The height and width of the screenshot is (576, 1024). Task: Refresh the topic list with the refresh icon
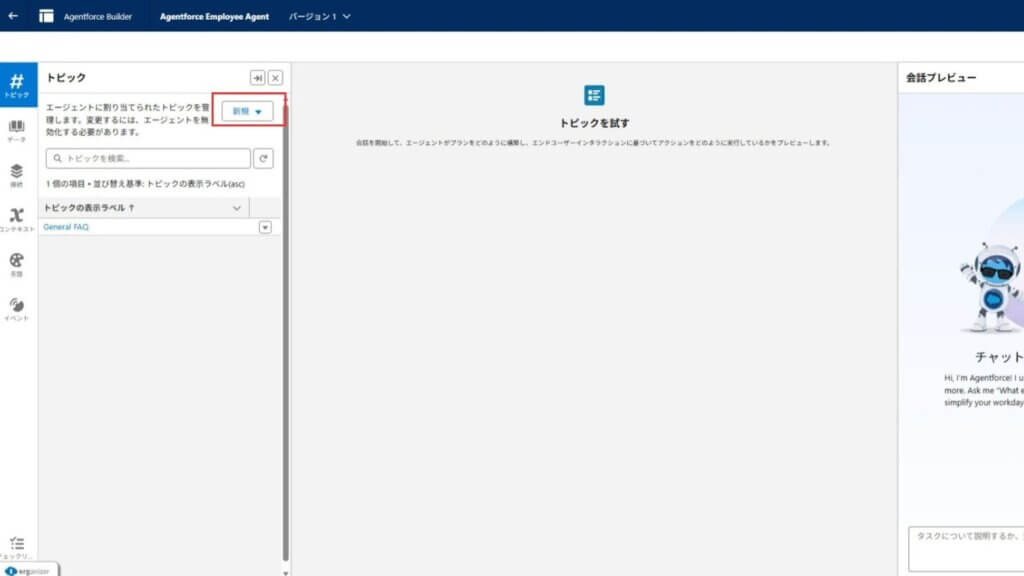point(264,158)
